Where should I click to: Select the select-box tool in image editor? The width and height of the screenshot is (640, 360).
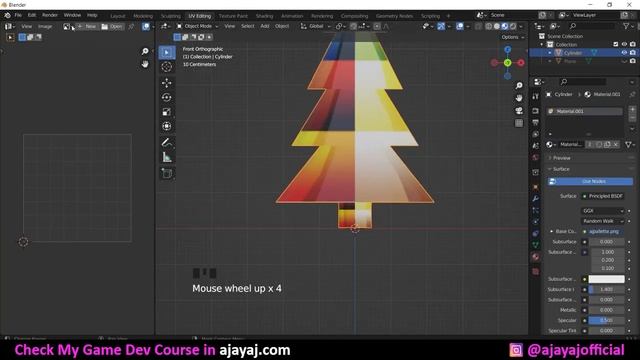[x=11, y=38]
